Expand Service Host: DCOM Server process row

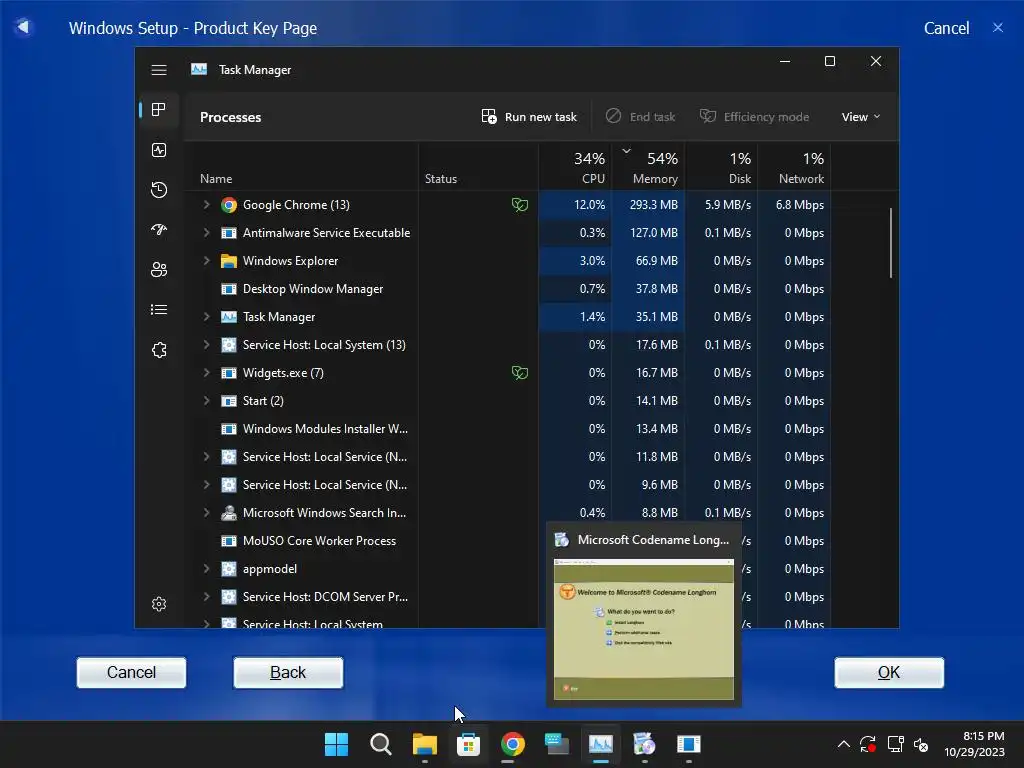(206, 597)
